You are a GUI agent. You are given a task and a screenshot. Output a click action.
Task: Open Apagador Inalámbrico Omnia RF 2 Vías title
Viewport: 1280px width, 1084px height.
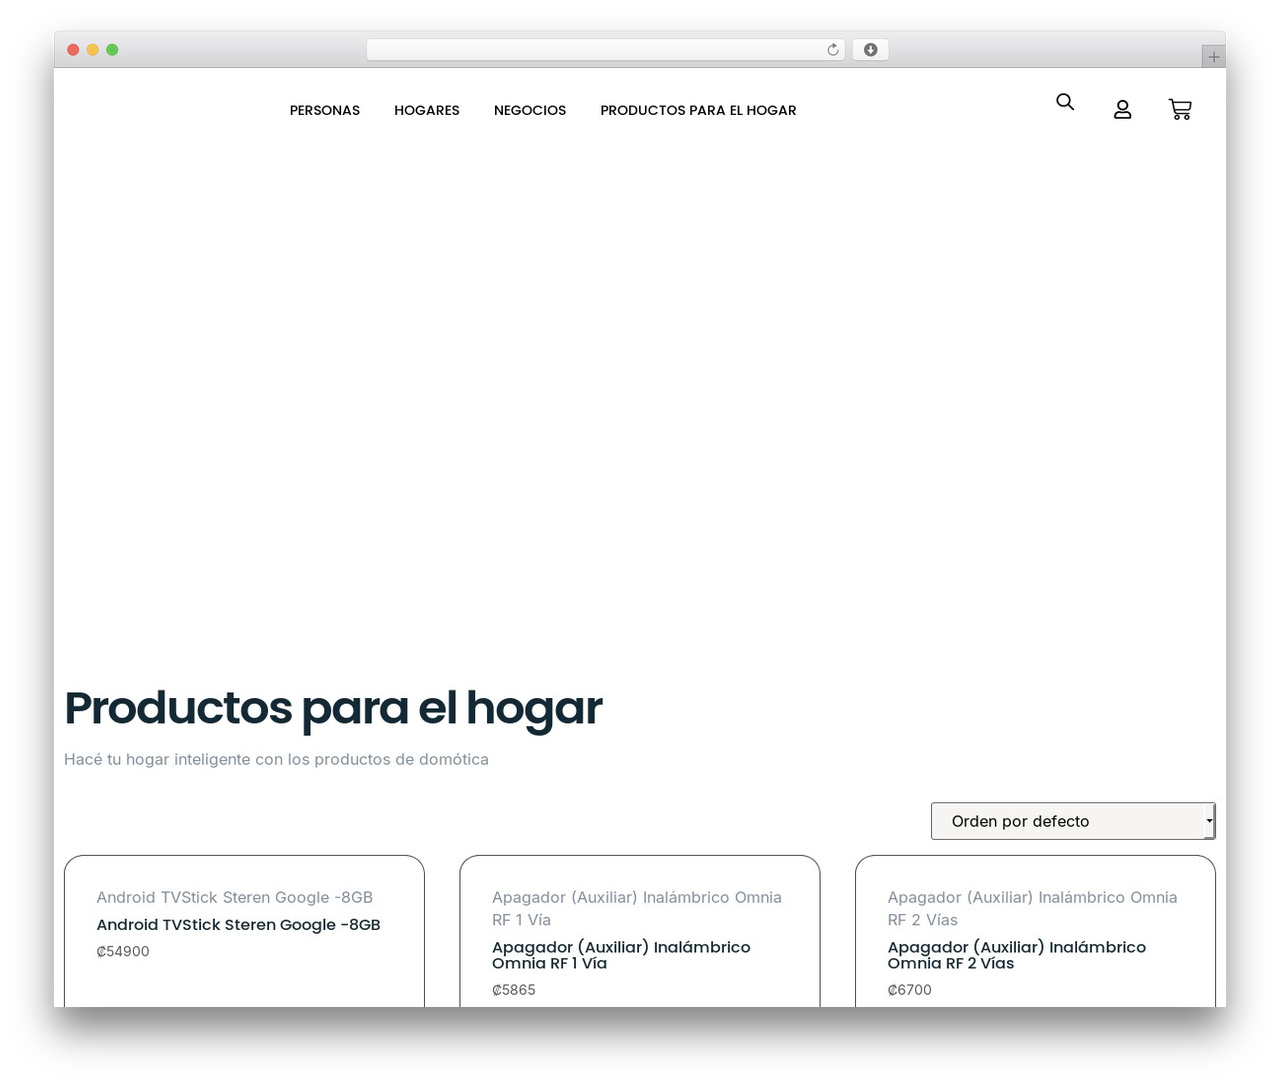(x=1017, y=955)
